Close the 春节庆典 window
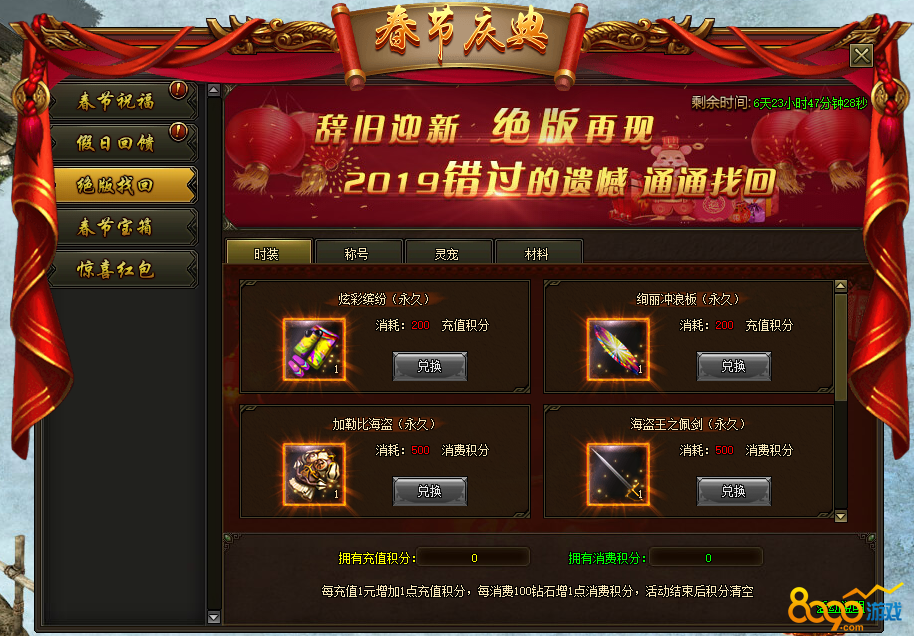This screenshot has width=914, height=636. tap(861, 56)
